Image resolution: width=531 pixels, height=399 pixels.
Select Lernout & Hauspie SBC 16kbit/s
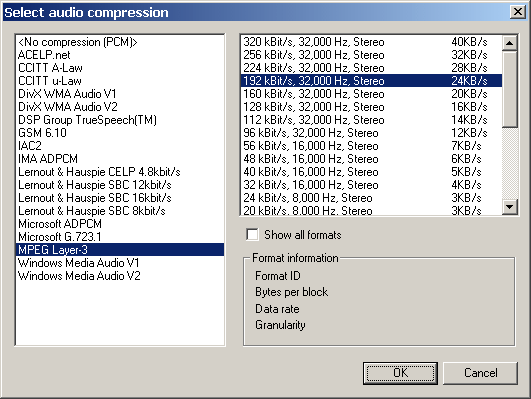[120, 198]
